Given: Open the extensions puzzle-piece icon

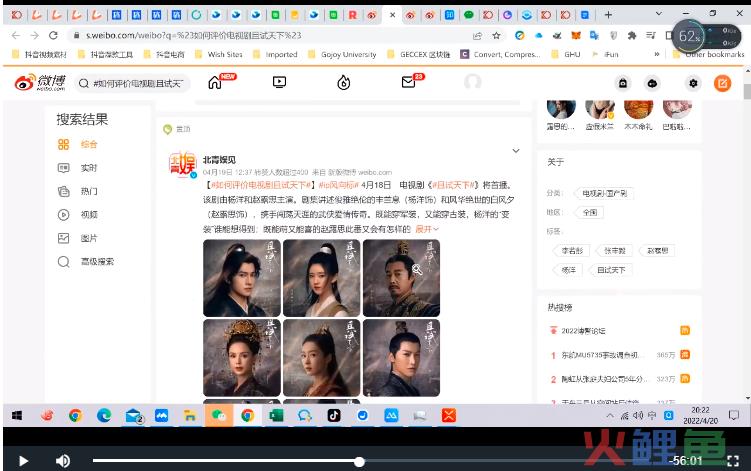Looking at the screenshot, I should click(x=632, y=35).
